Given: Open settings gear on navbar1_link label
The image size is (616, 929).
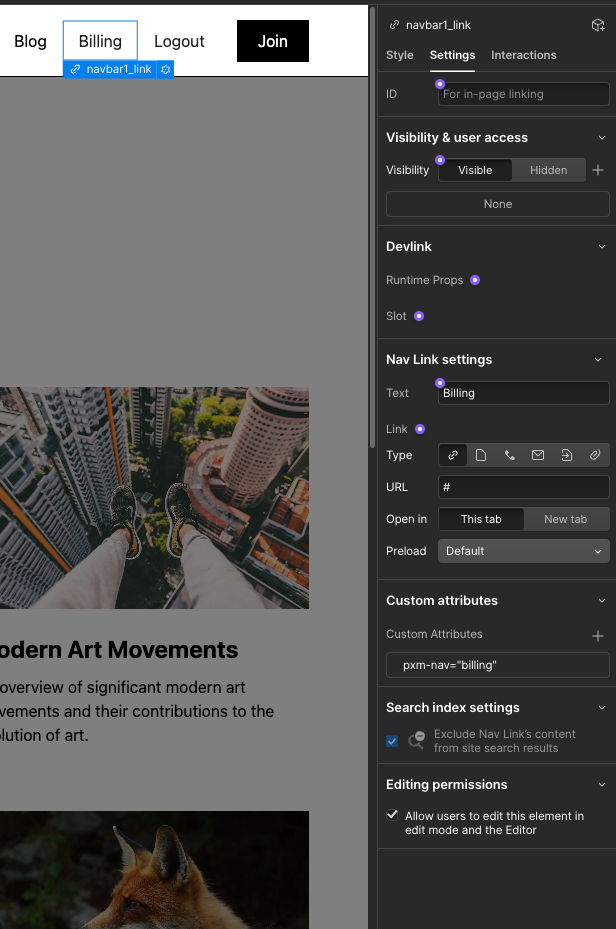Looking at the screenshot, I should pos(166,69).
